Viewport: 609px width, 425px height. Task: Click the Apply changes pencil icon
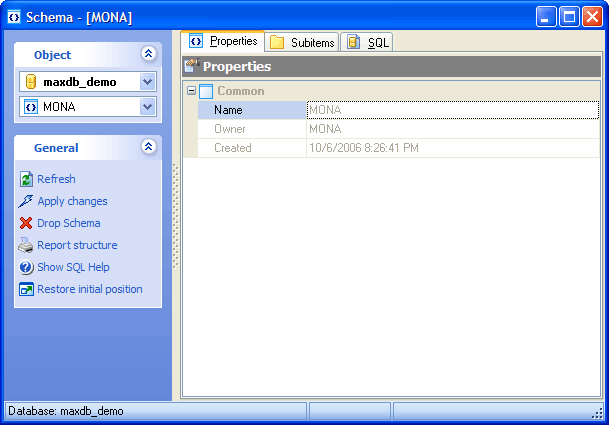[x=26, y=201]
